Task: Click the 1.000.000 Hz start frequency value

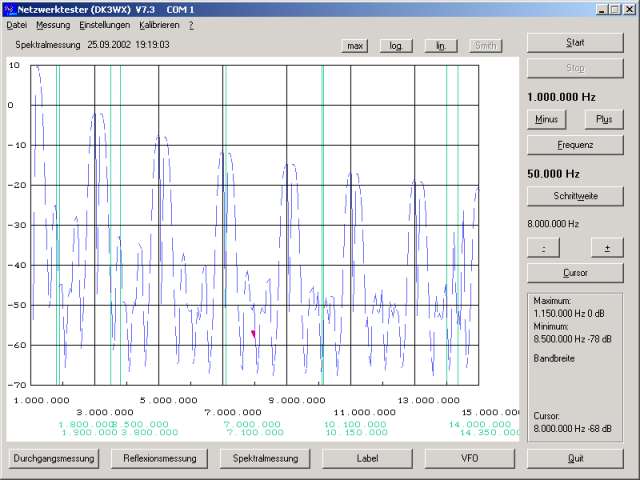Action: (561, 97)
